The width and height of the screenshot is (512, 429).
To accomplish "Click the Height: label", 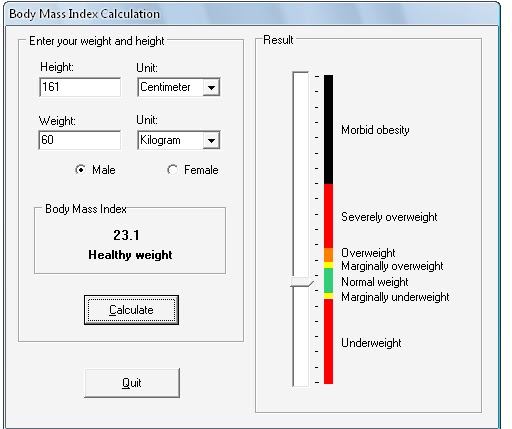I will pos(57,67).
